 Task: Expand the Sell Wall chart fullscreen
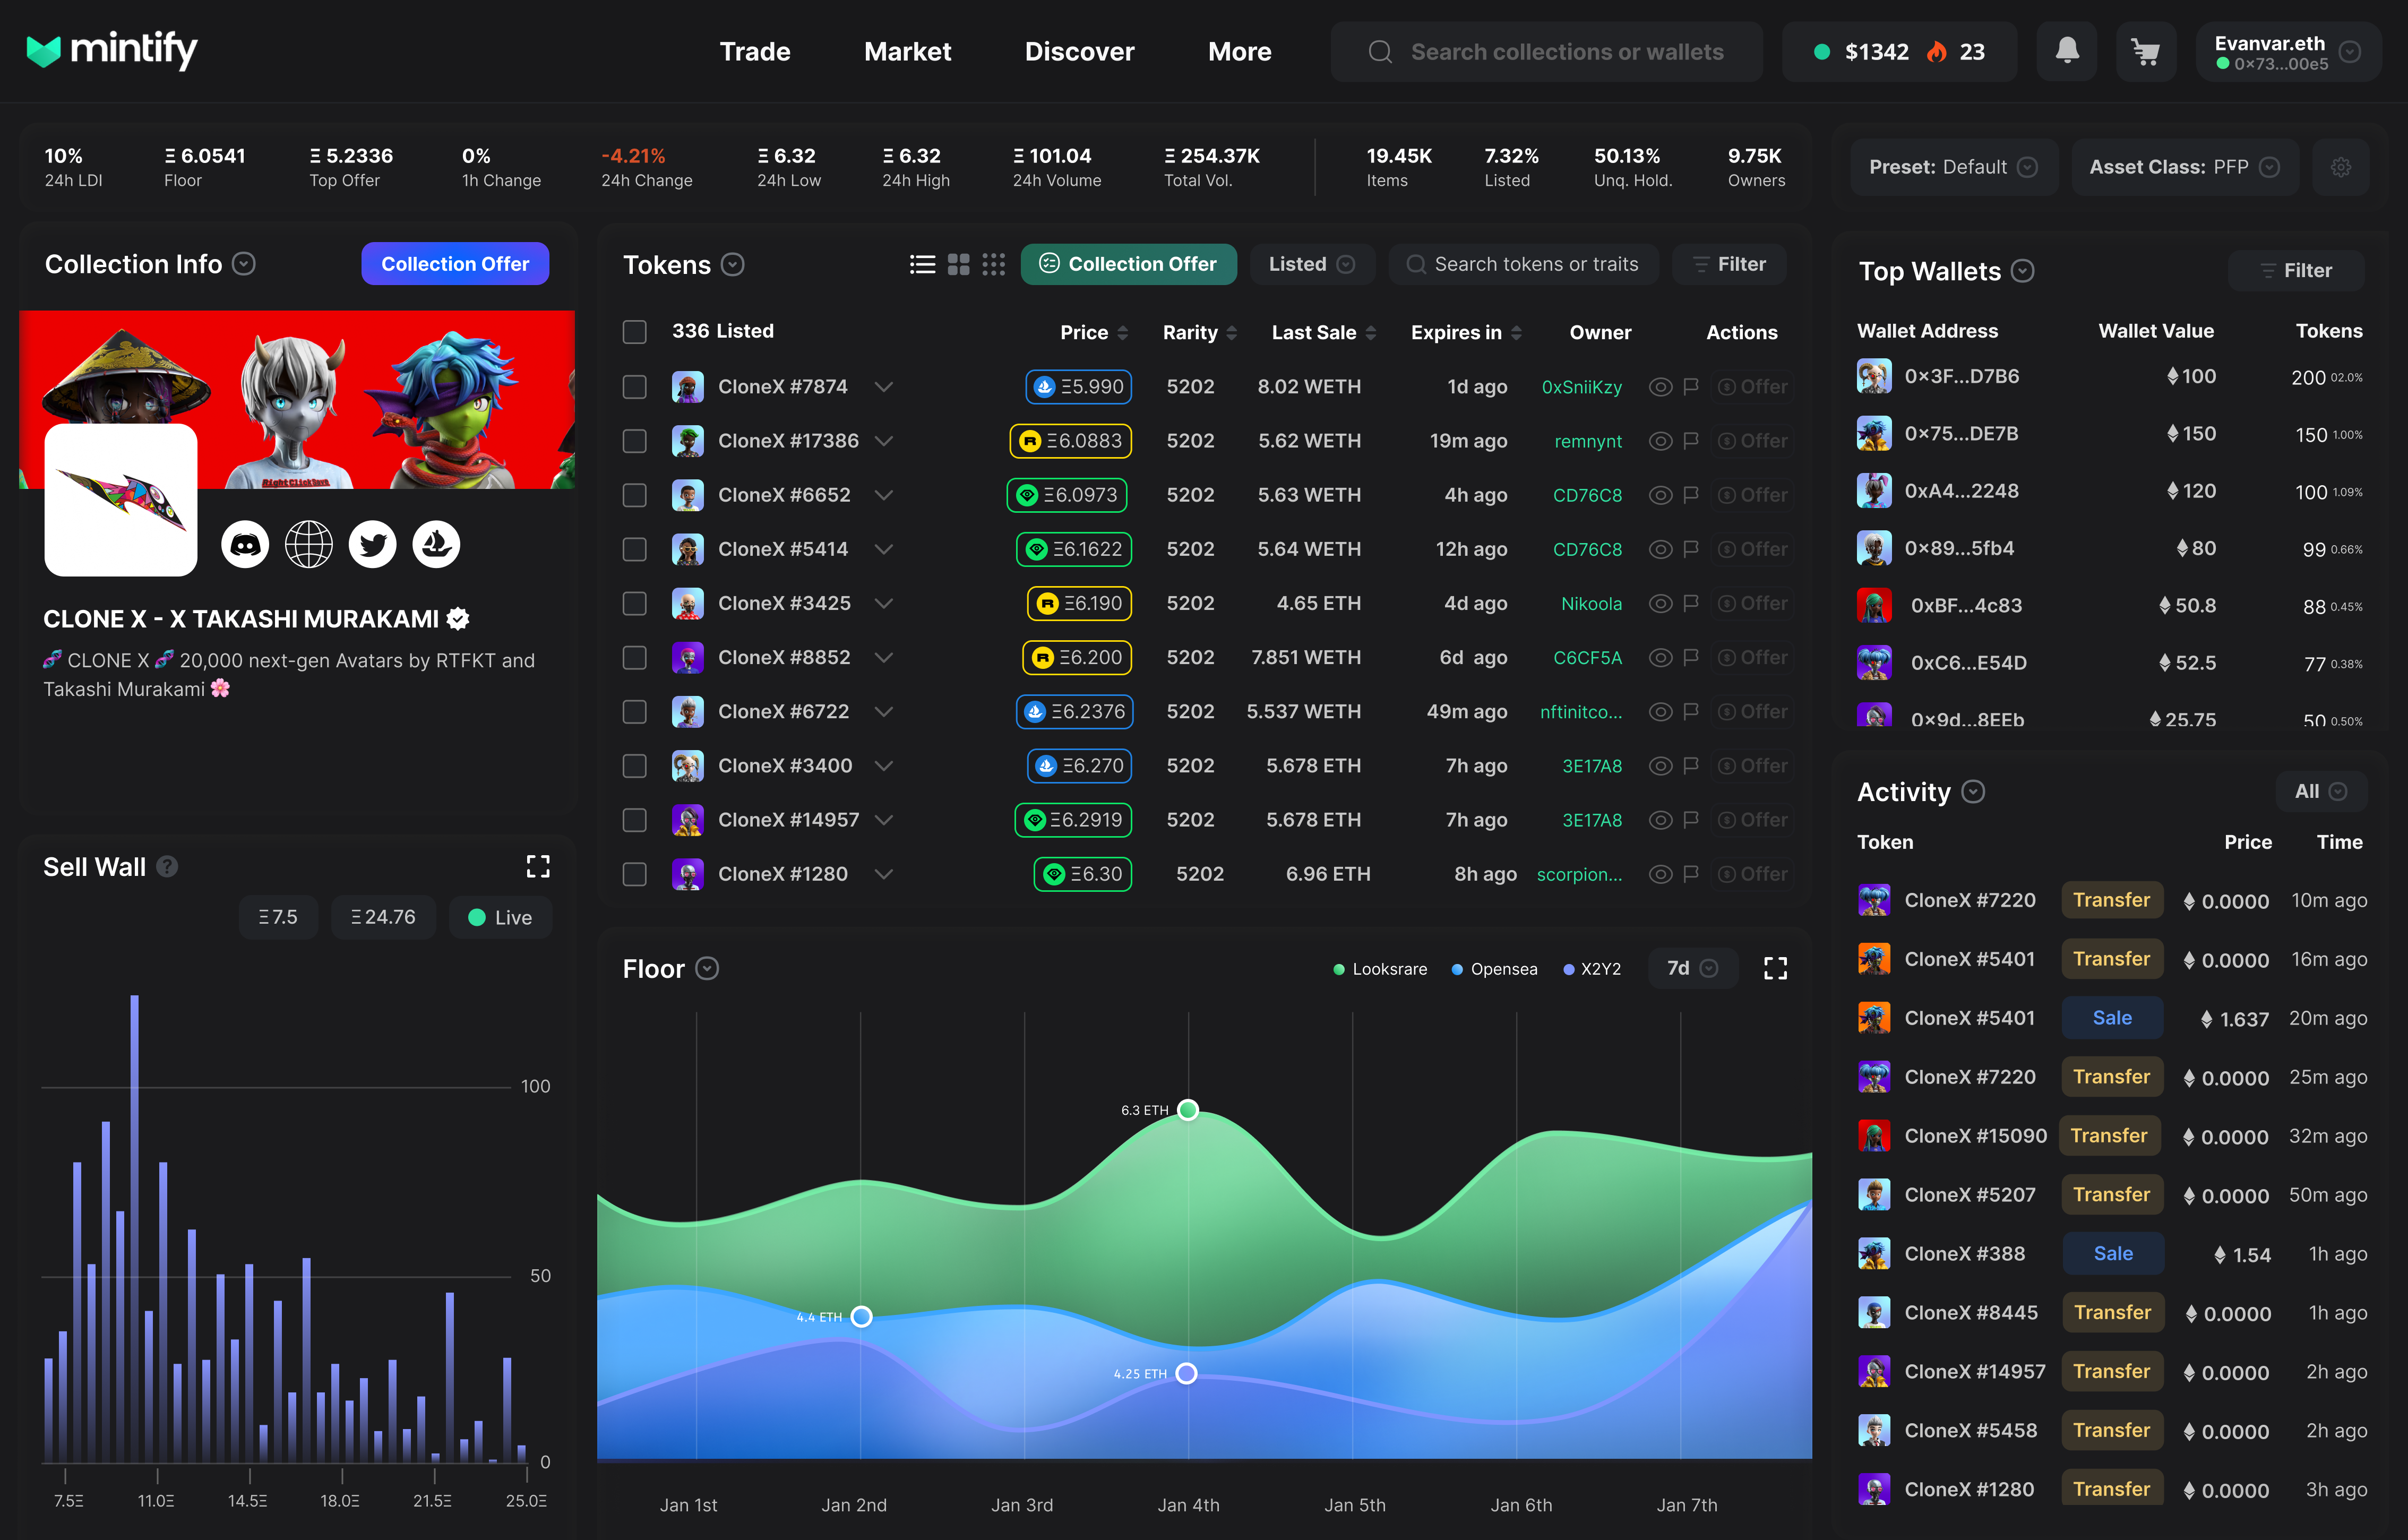coord(538,866)
